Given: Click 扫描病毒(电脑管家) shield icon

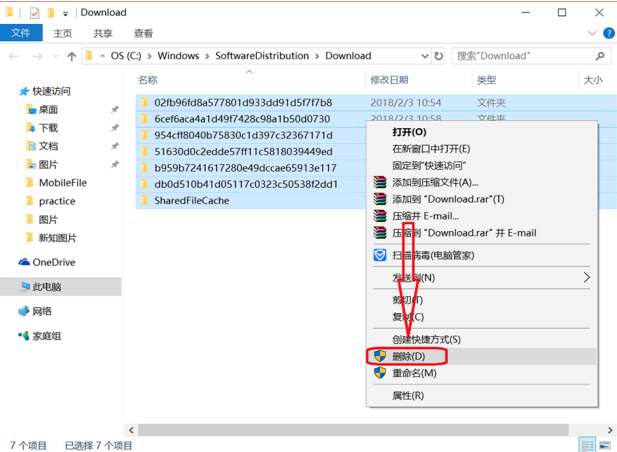Looking at the screenshot, I should [x=380, y=255].
